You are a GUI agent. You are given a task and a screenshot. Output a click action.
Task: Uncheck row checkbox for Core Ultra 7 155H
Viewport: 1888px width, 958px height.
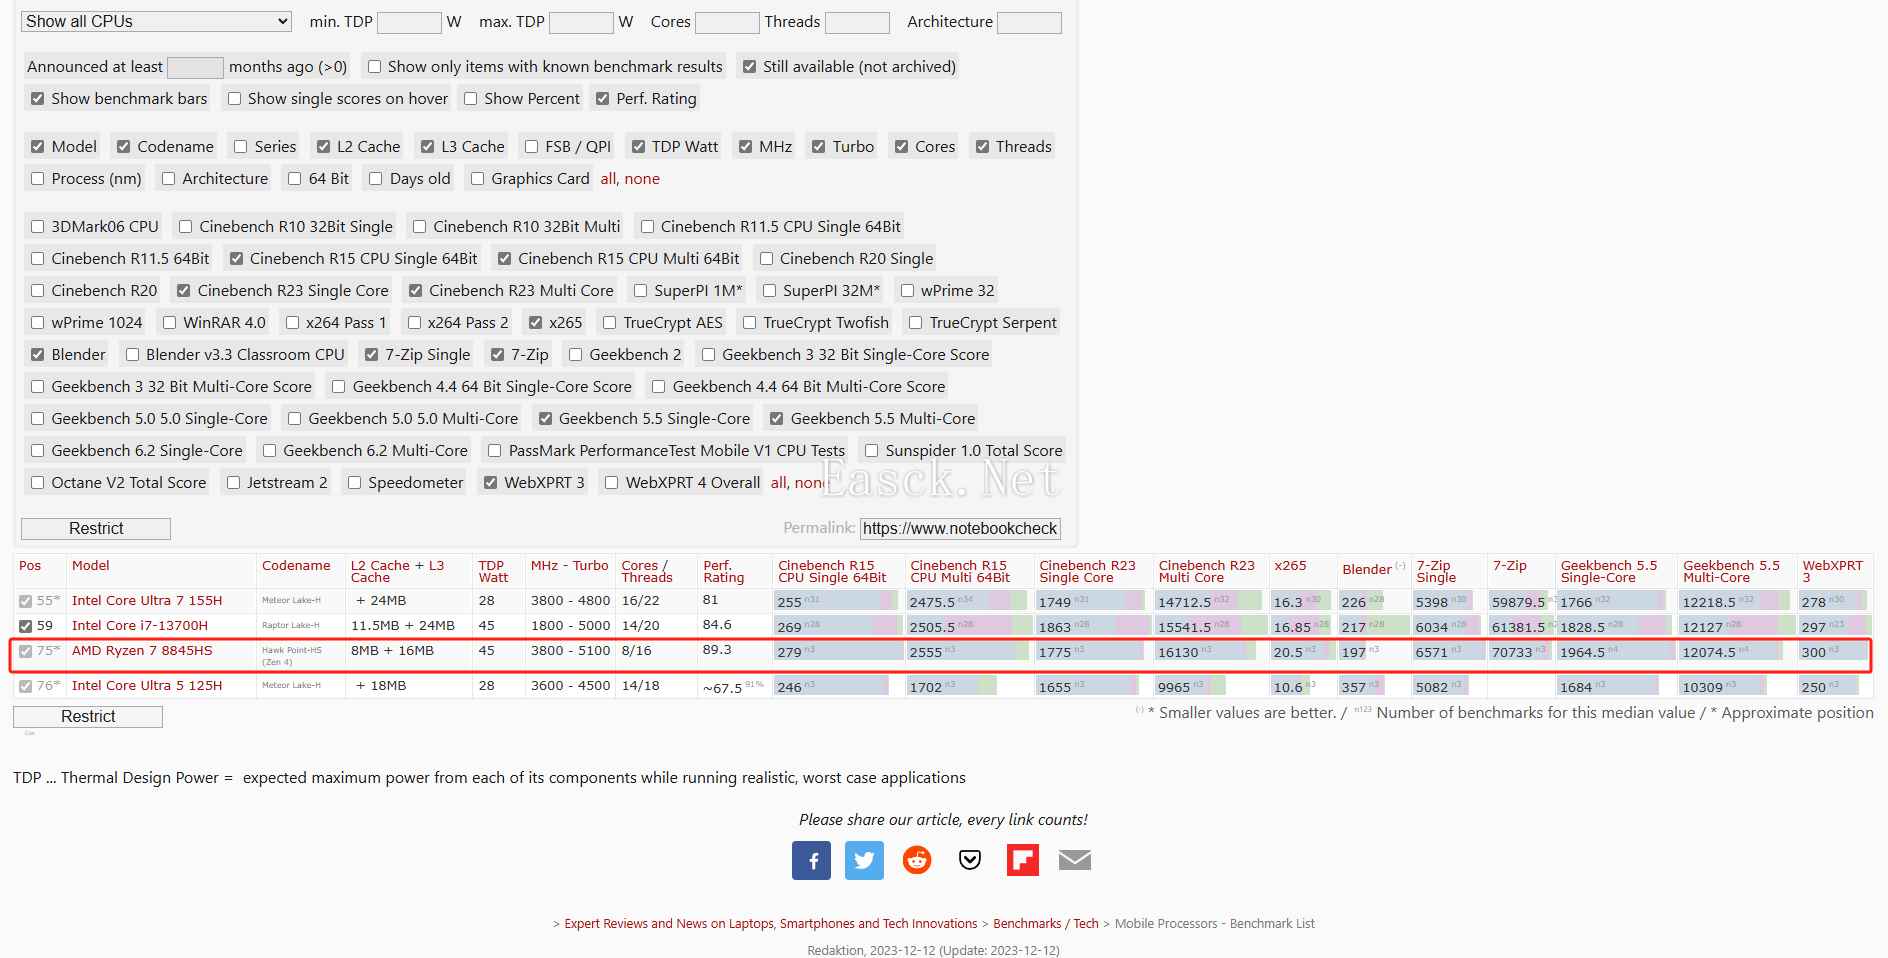pos(26,602)
